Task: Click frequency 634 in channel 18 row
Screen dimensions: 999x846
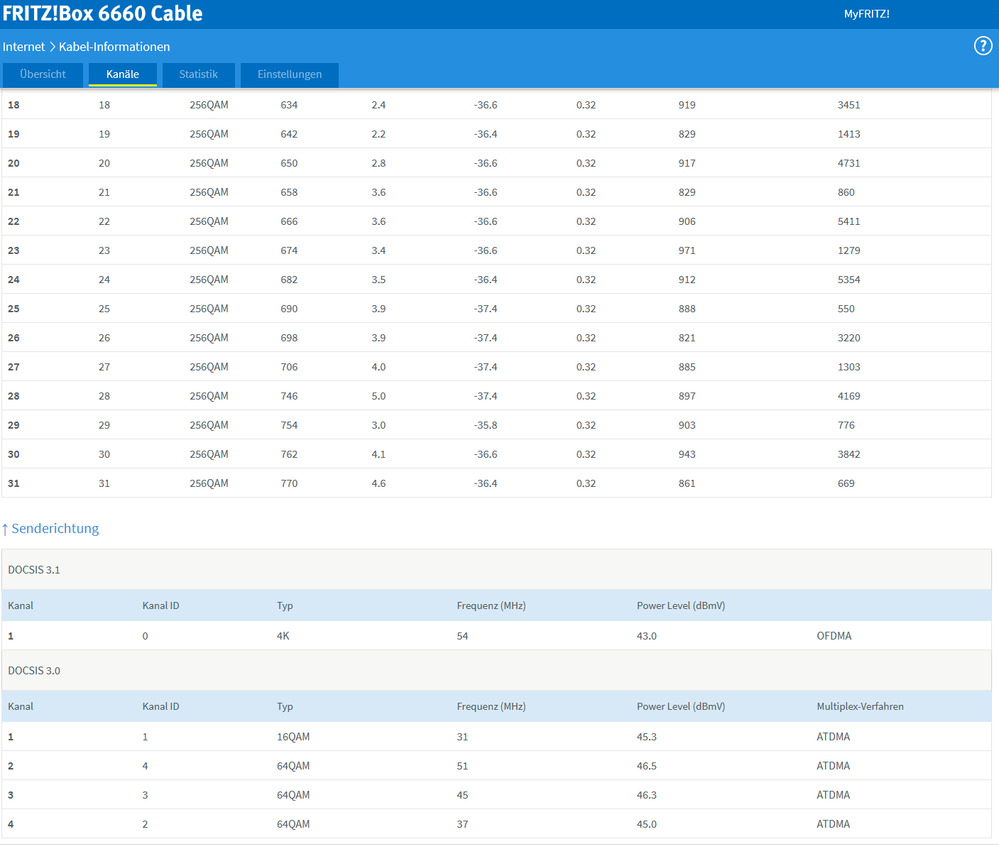Action: pos(289,105)
